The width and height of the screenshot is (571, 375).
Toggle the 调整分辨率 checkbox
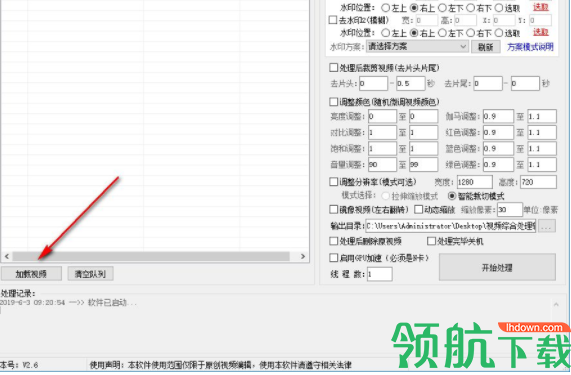(x=333, y=181)
